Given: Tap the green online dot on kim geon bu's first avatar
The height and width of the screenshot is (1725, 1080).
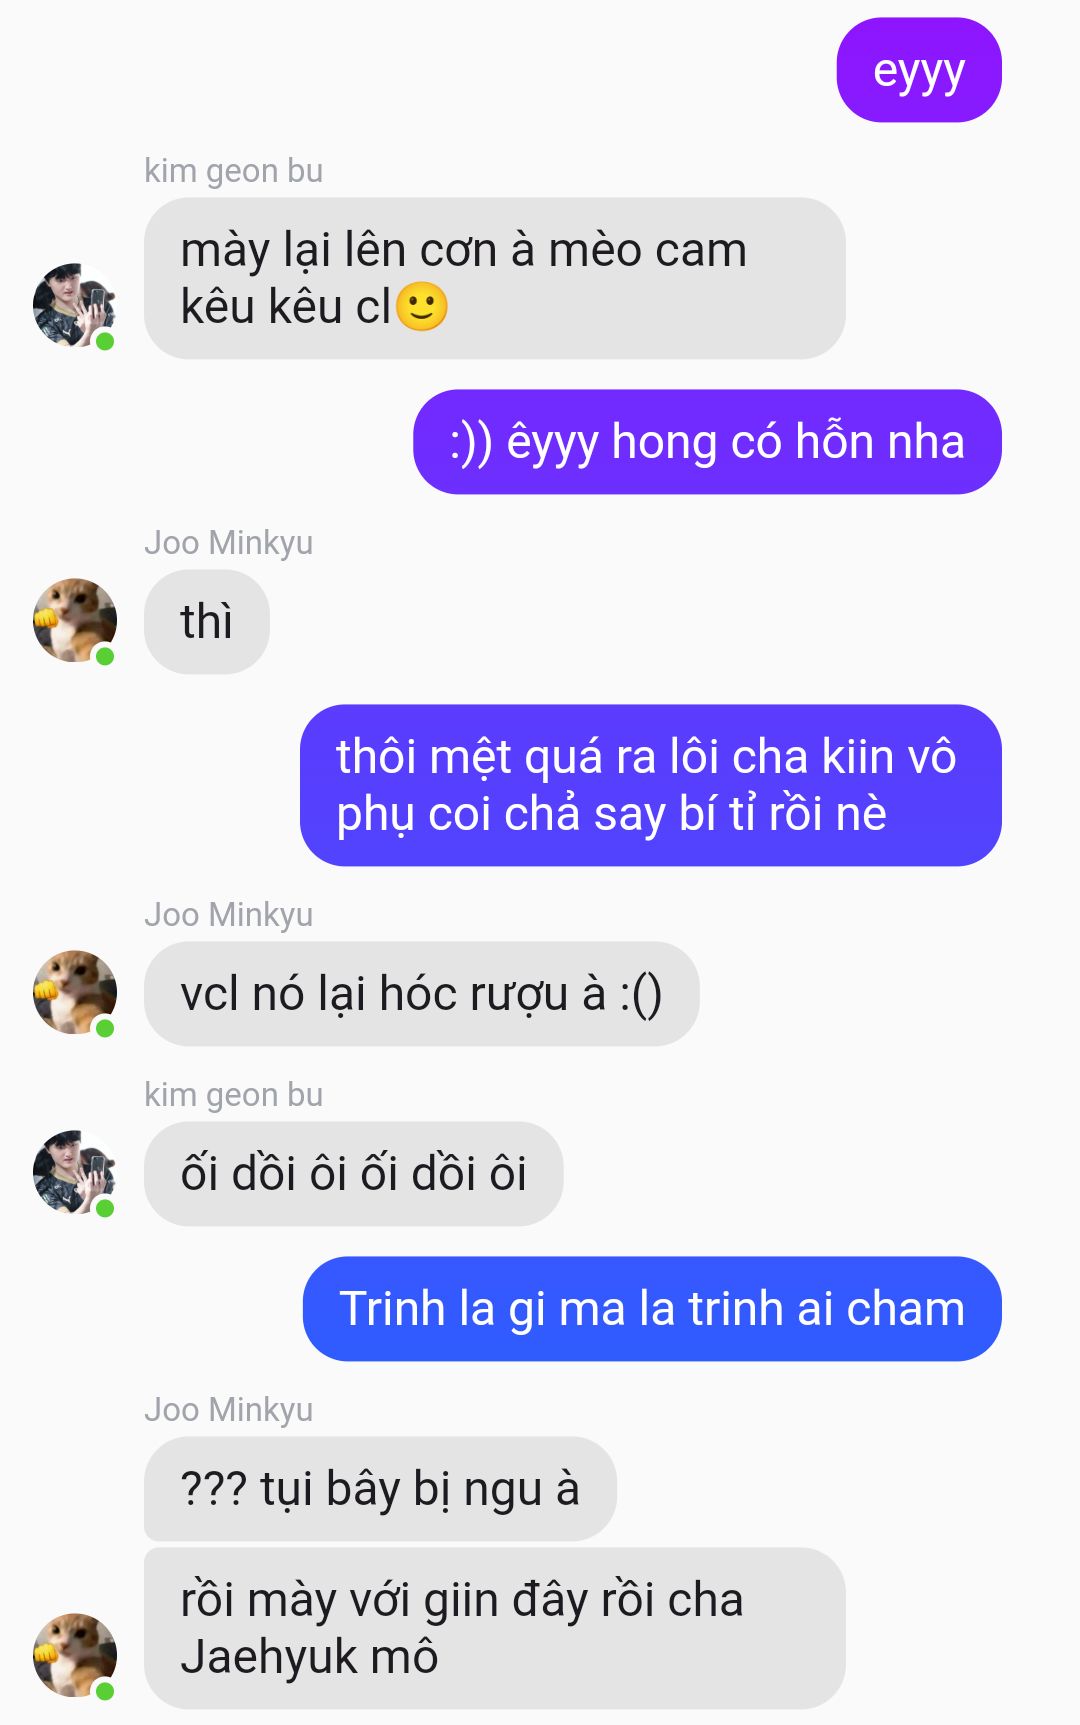Looking at the screenshot, I should click(105, 341).
